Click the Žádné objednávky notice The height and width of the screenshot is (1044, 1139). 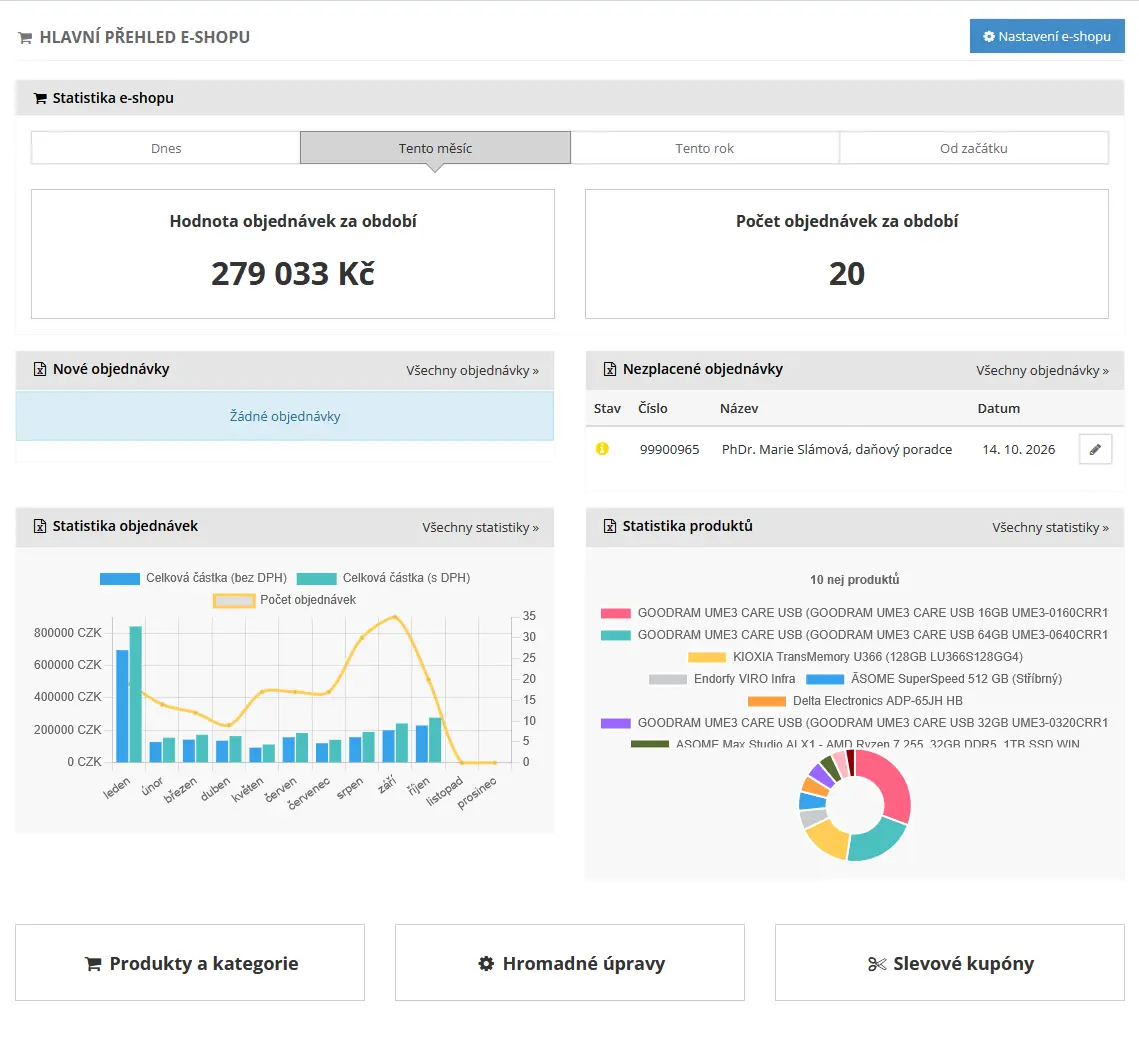point(285,416)
